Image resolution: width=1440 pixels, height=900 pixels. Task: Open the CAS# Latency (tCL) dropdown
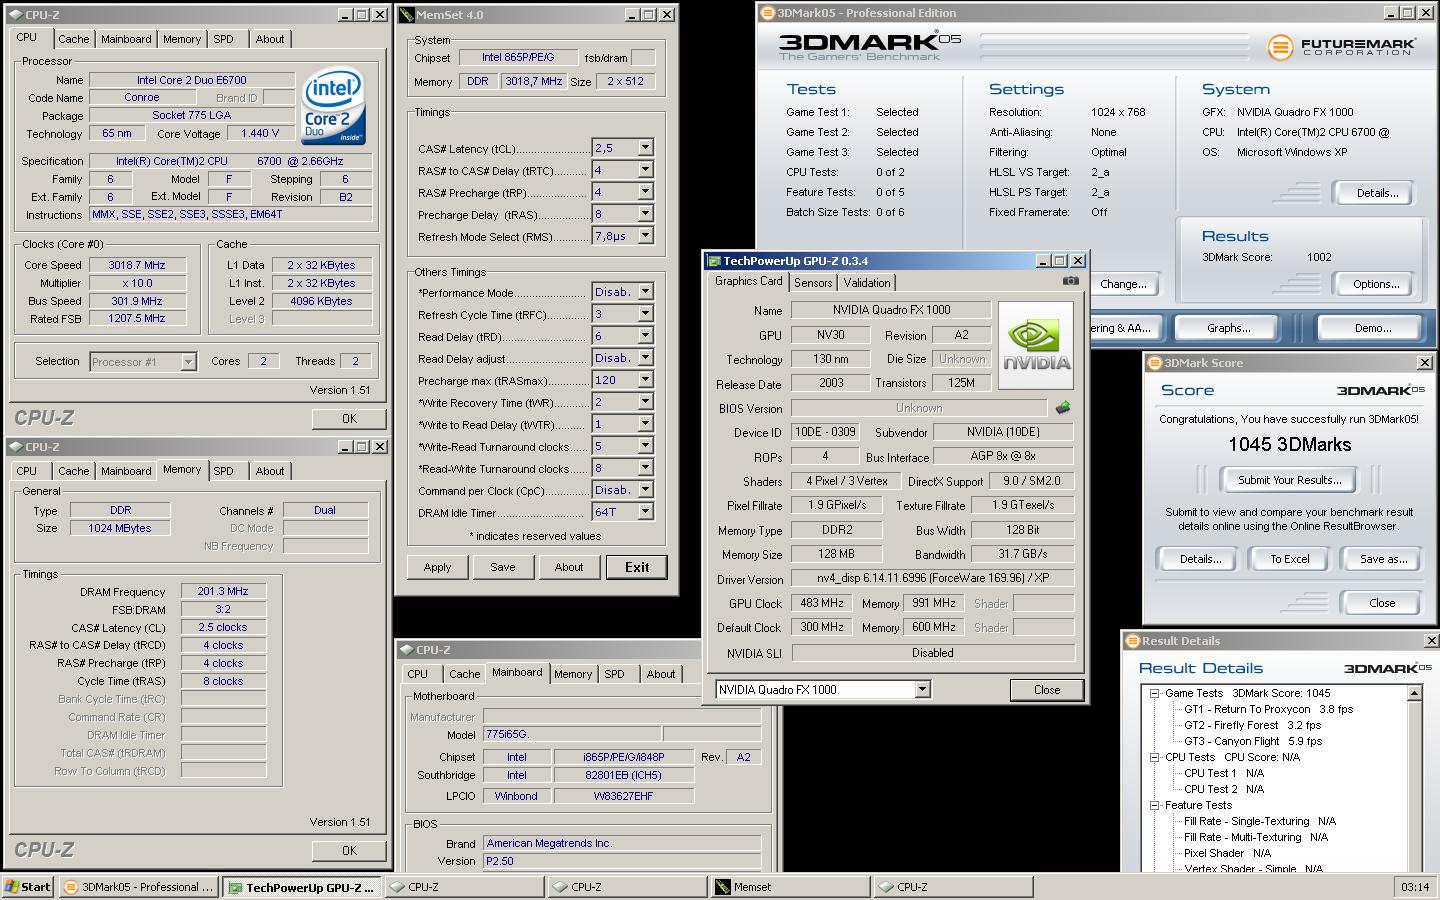[x=645, y=148]
